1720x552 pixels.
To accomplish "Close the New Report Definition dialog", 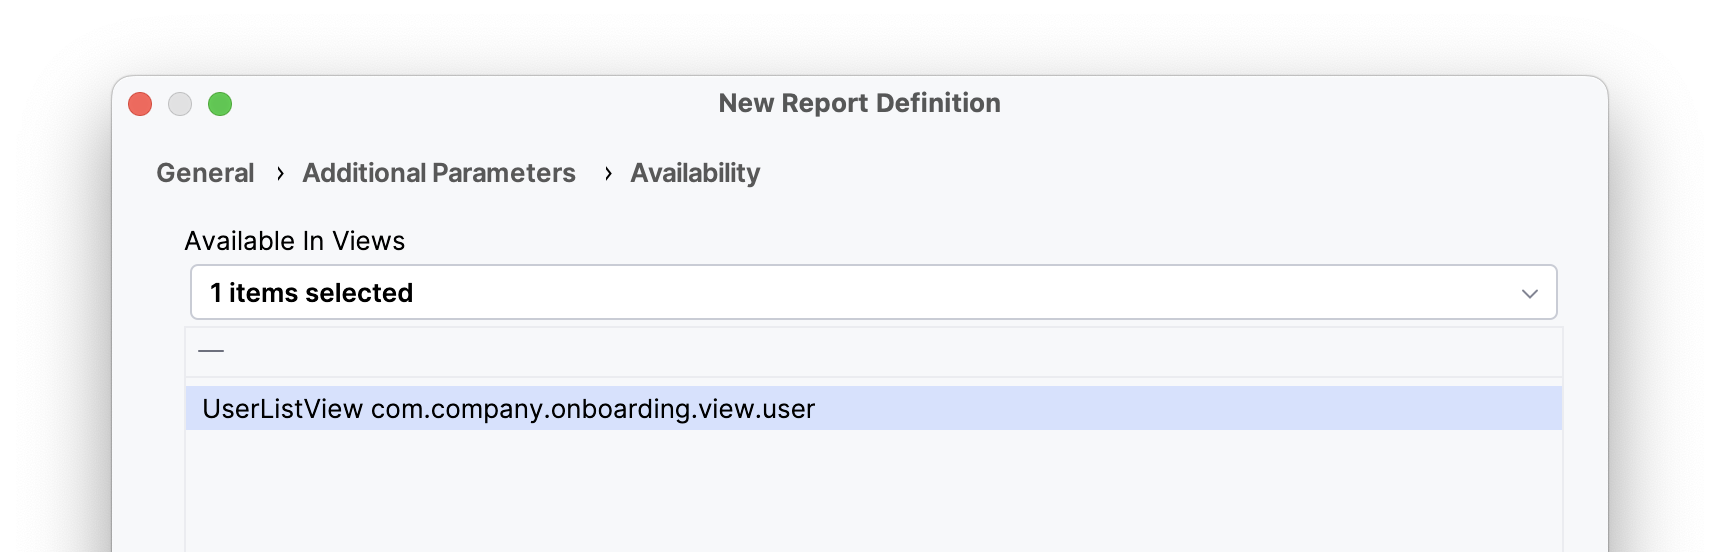I will pyautogui.click(x=140, y=104).
